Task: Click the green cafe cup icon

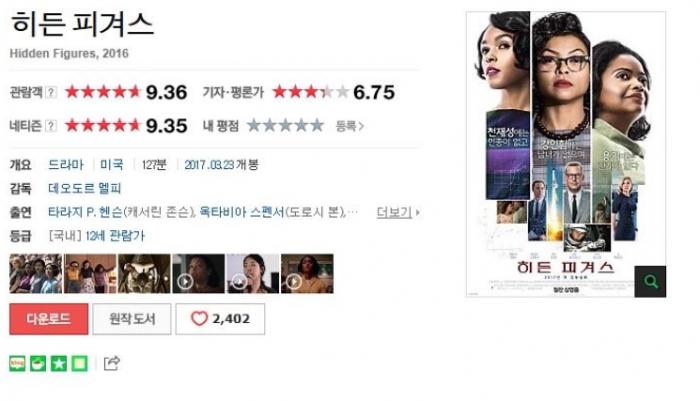Action: tap(38, 363)
